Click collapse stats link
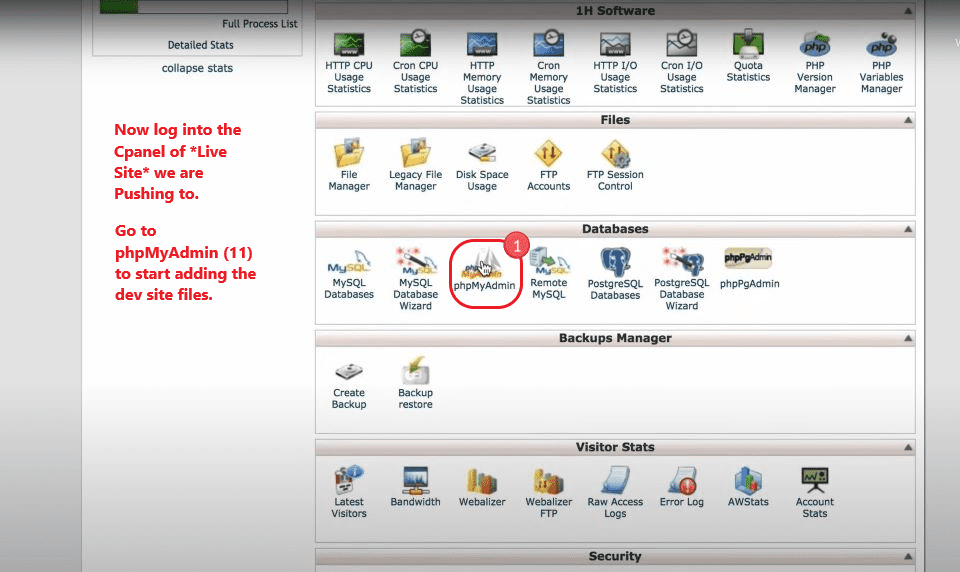 (197, 68)
